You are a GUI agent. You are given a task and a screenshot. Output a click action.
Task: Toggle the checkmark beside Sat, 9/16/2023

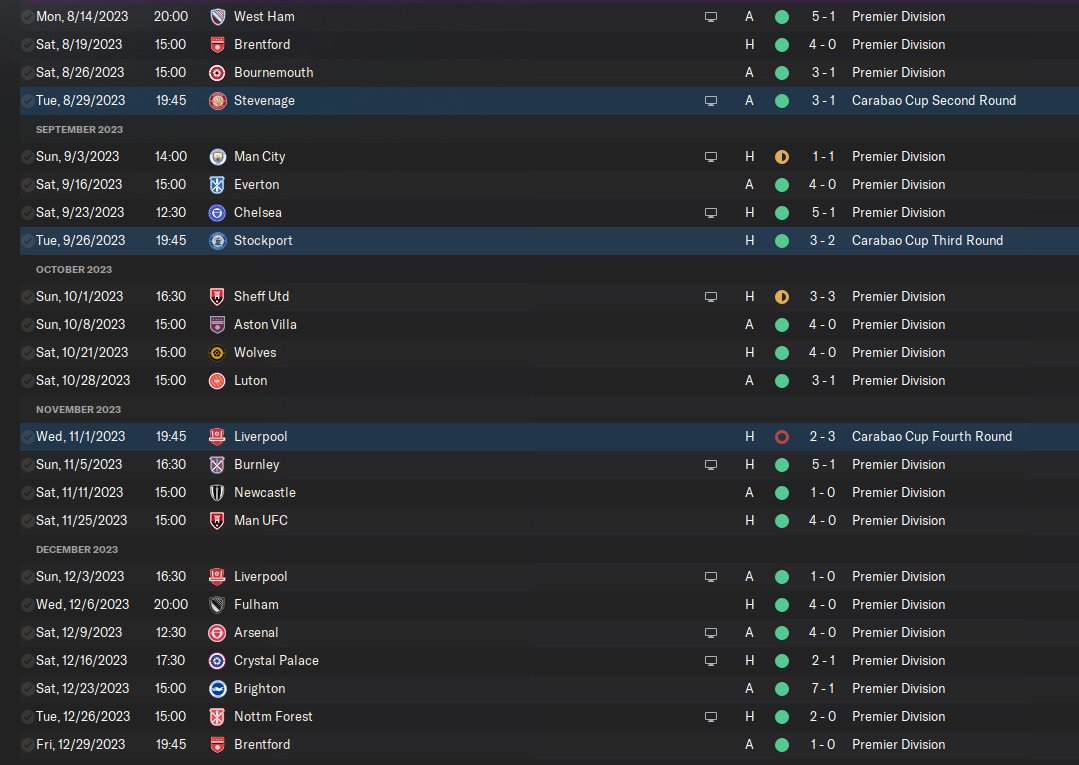pos(28,185)
